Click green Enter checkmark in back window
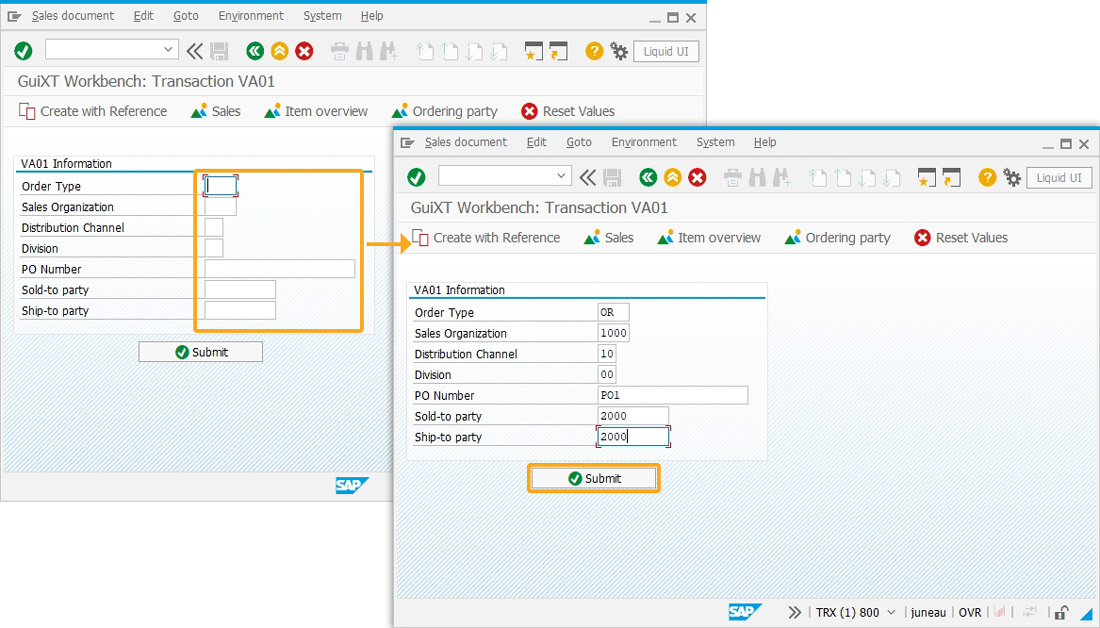Screen dimensions: 1100x628 [23, 51]
